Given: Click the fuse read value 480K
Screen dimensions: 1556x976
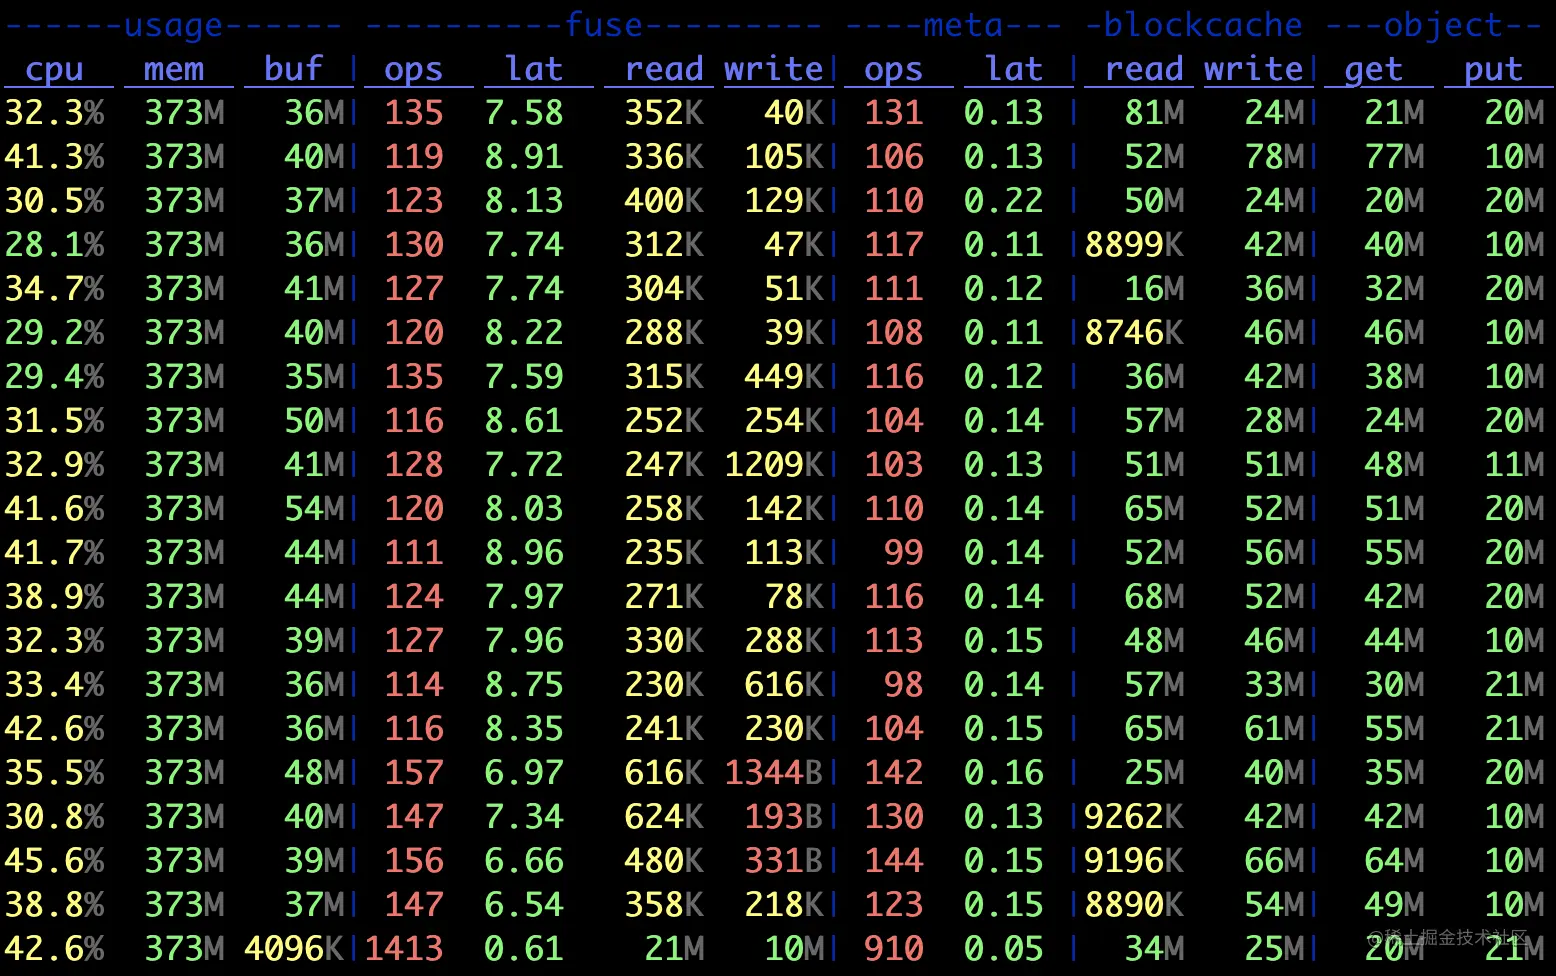Looking at the screenshot, I should 664,861.
